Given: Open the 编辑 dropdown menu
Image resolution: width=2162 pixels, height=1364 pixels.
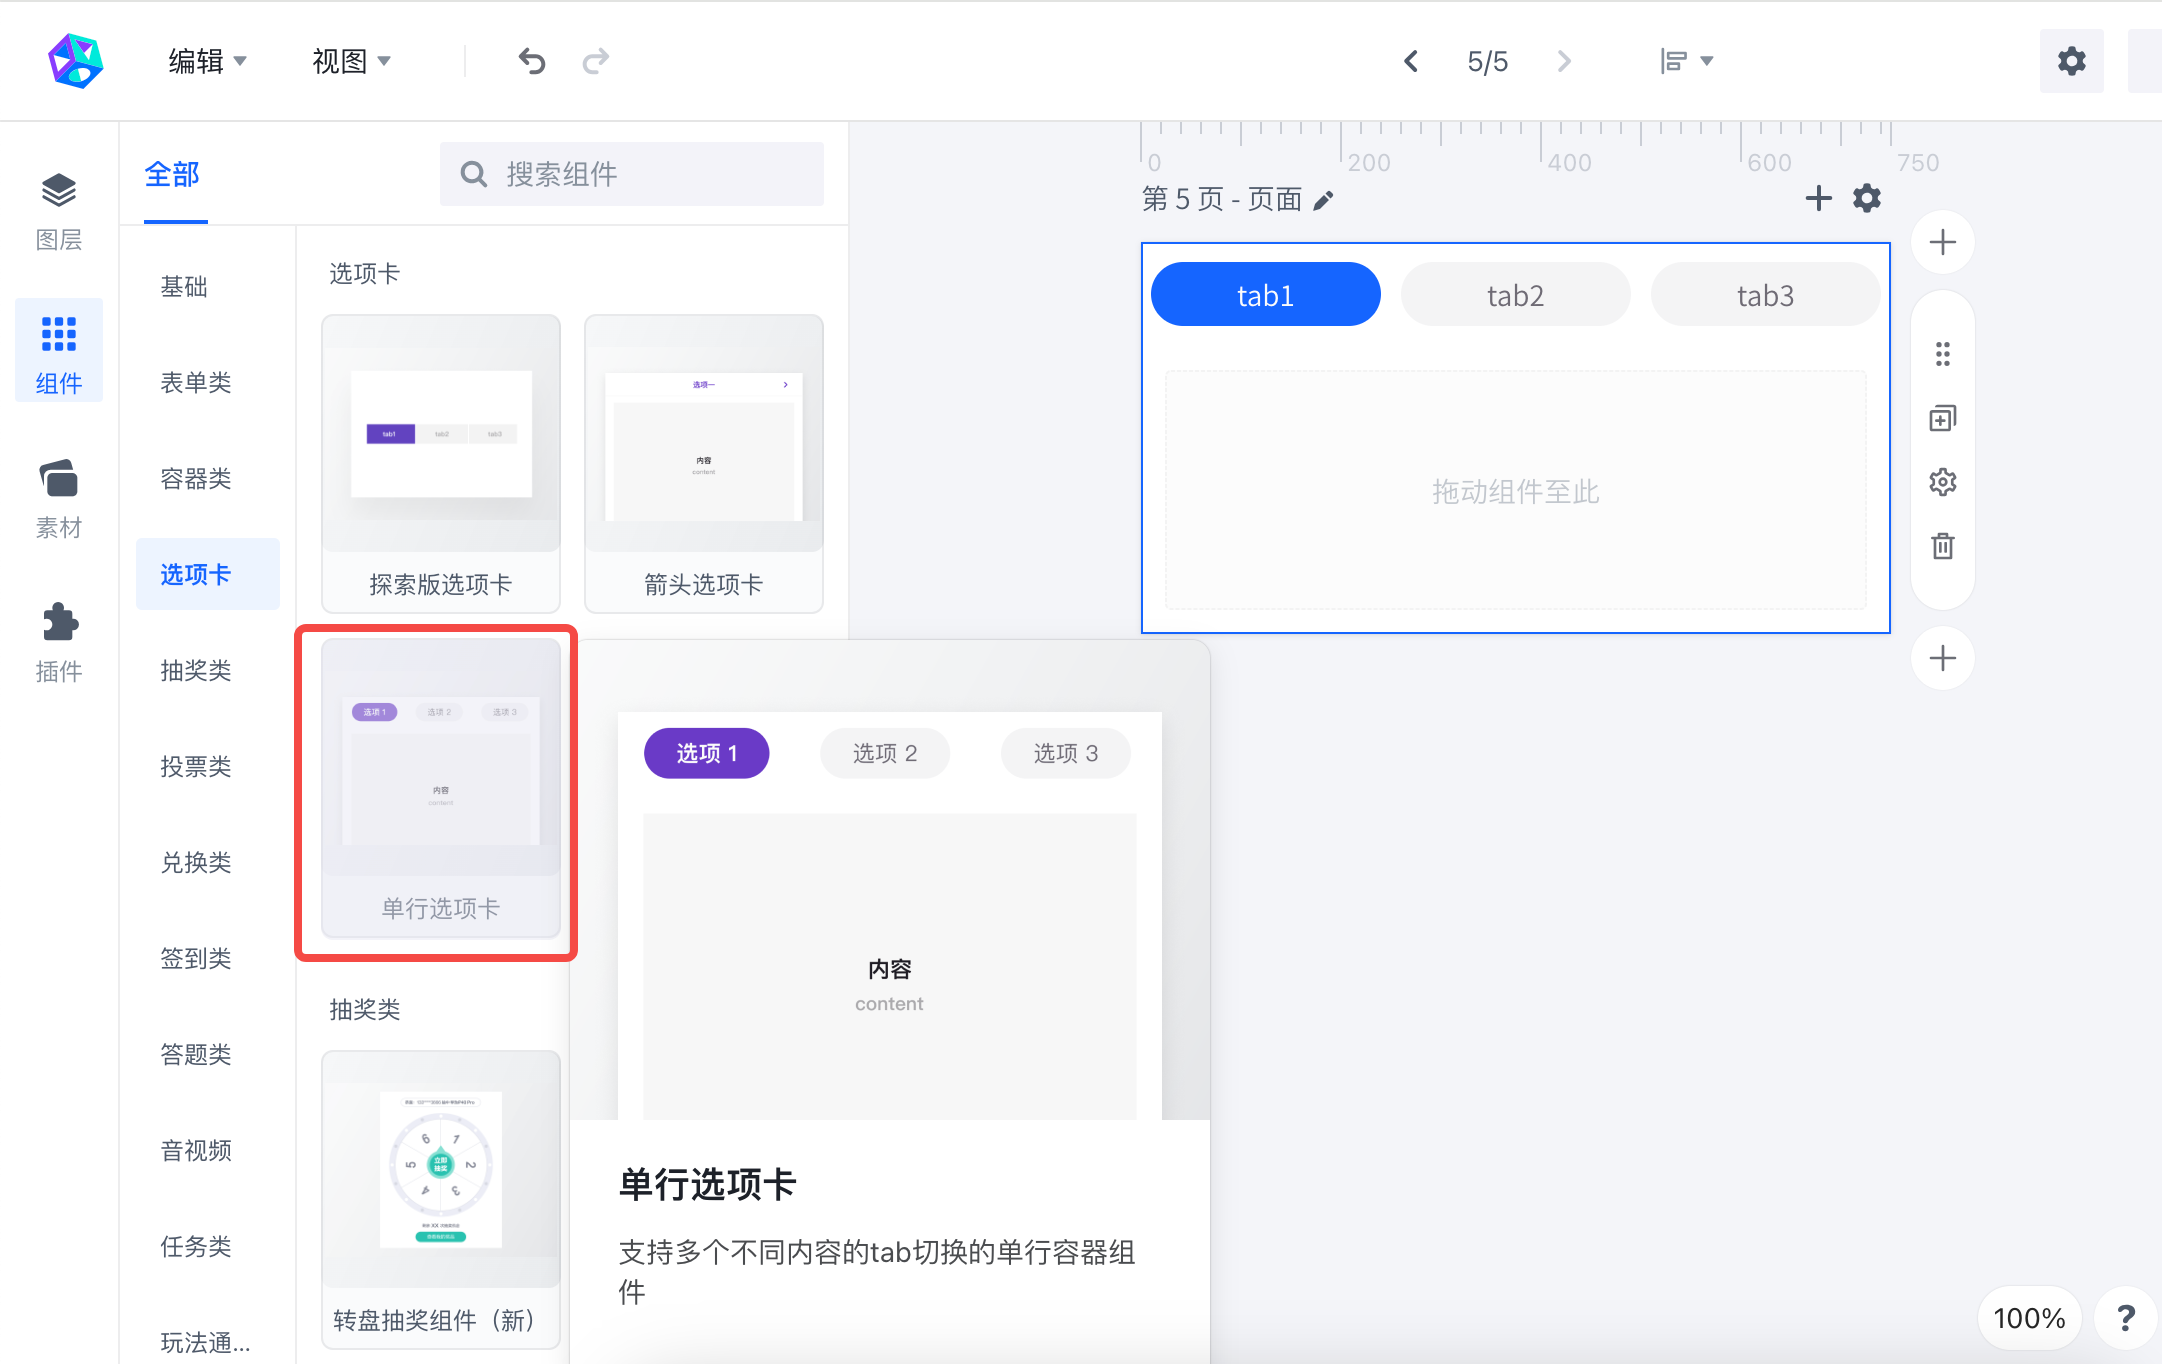Looking at the screenshot, I should pyautogui.click(x=207, y=61).
